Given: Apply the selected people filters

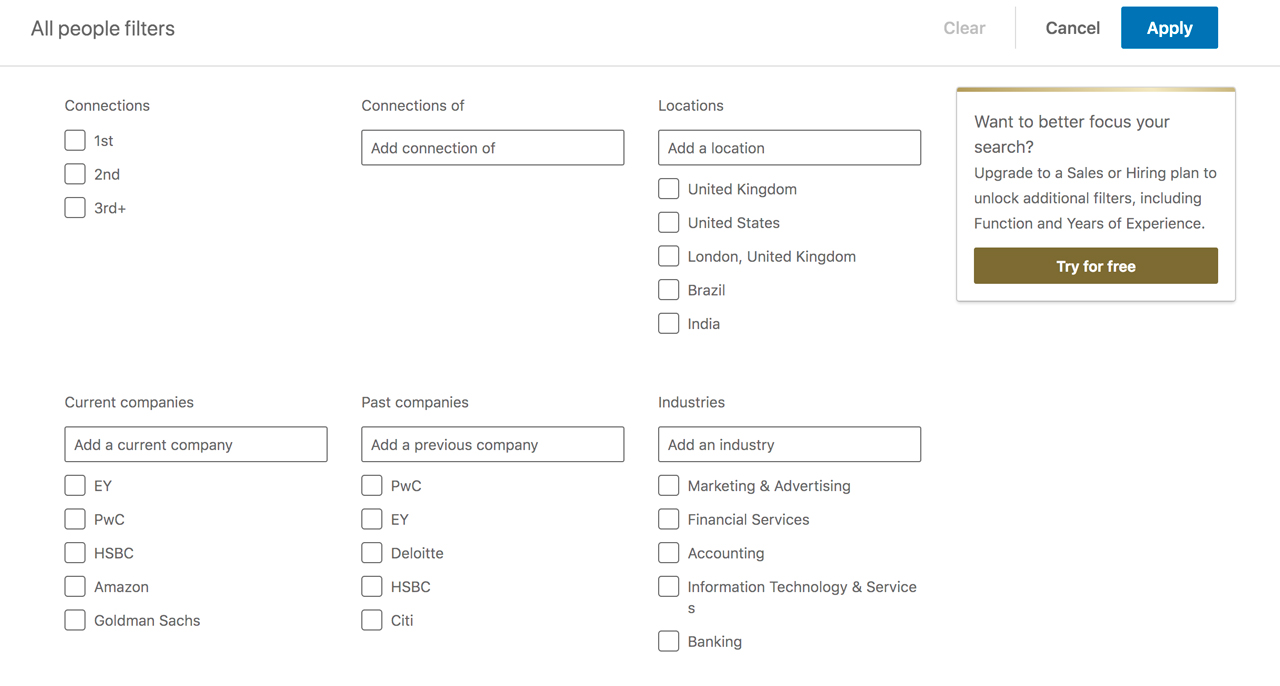Looking at the screenshot, I should [1169, 28].
